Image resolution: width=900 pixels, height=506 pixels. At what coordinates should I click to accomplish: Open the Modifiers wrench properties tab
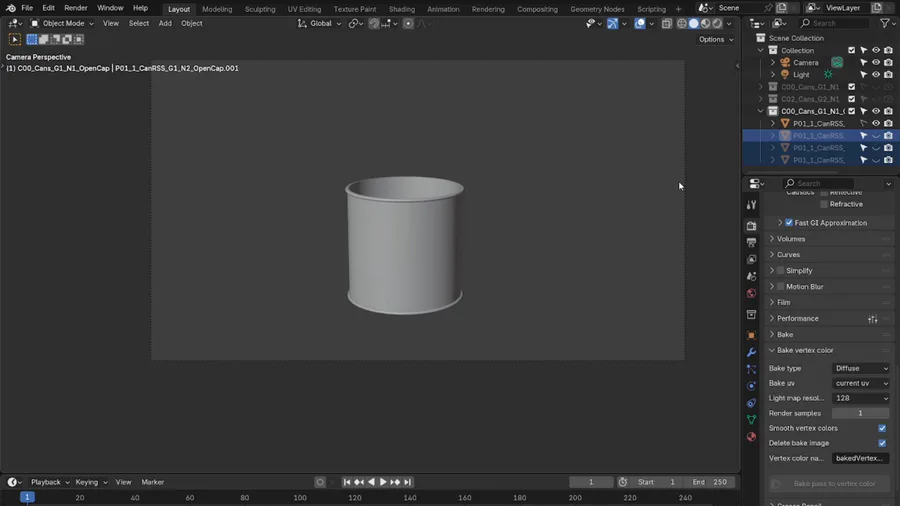click(x=751, y=352)
